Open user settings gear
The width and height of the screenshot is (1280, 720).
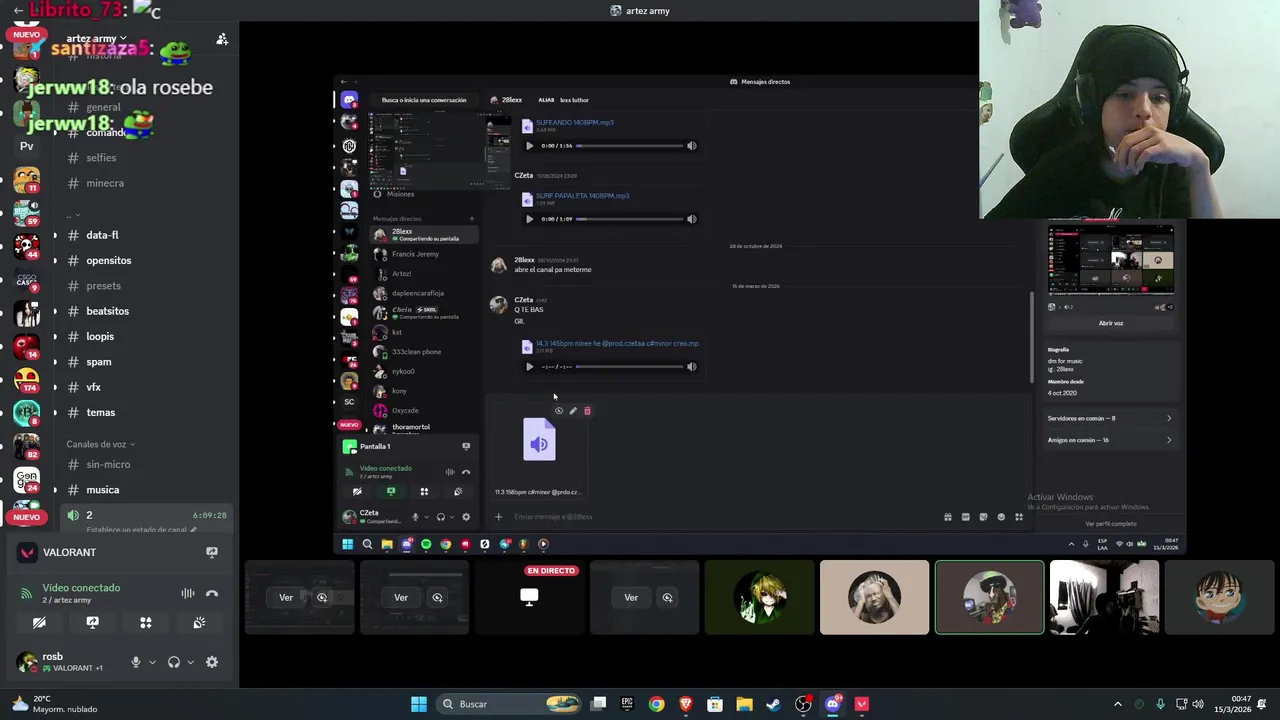click(212, 662)
